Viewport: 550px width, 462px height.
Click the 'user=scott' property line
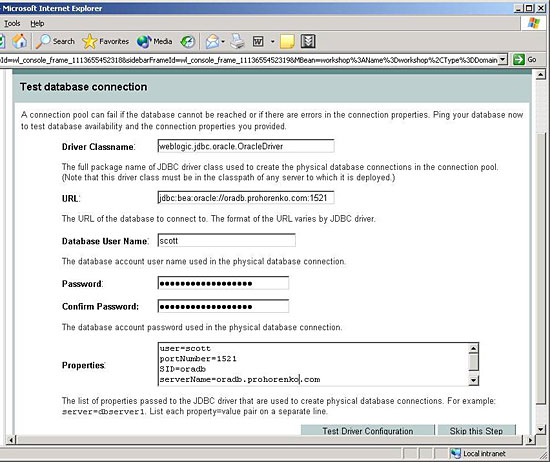[185, 348]
